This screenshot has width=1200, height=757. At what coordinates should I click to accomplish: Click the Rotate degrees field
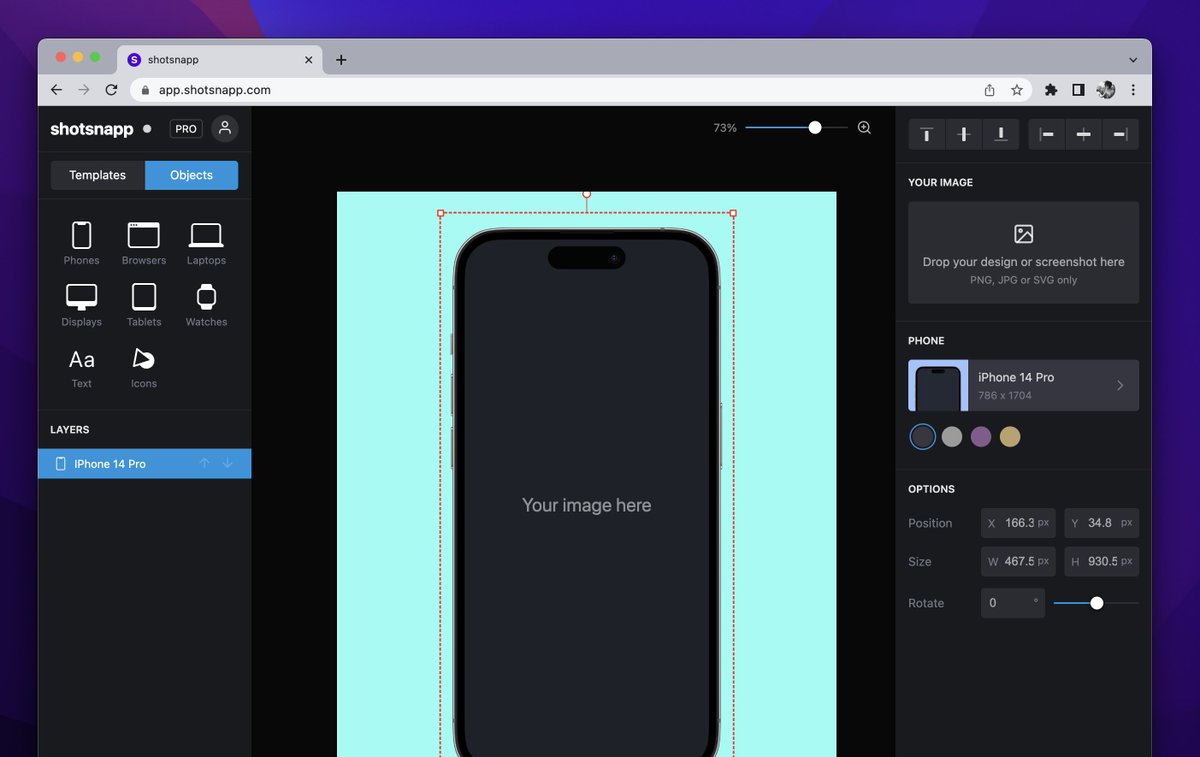1013,603
